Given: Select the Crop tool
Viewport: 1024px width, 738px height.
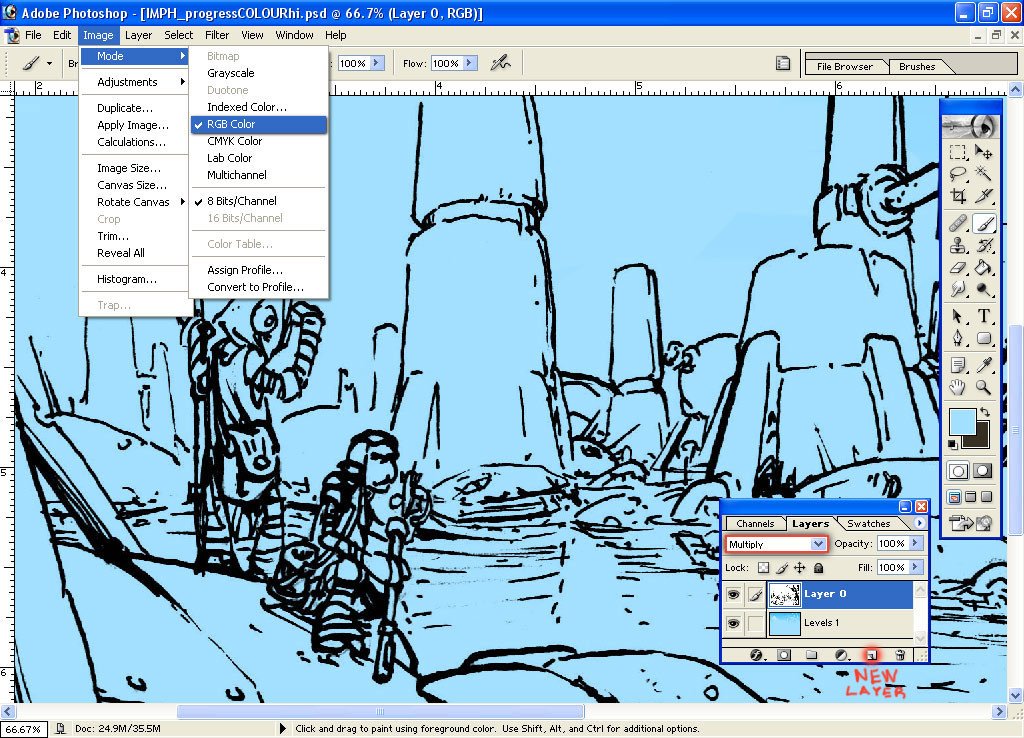Looking at the screenshot, I should (958, 195).
